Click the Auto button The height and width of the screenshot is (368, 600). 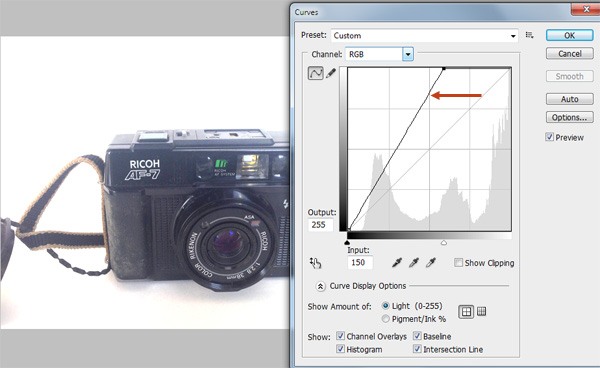[570, 99]
